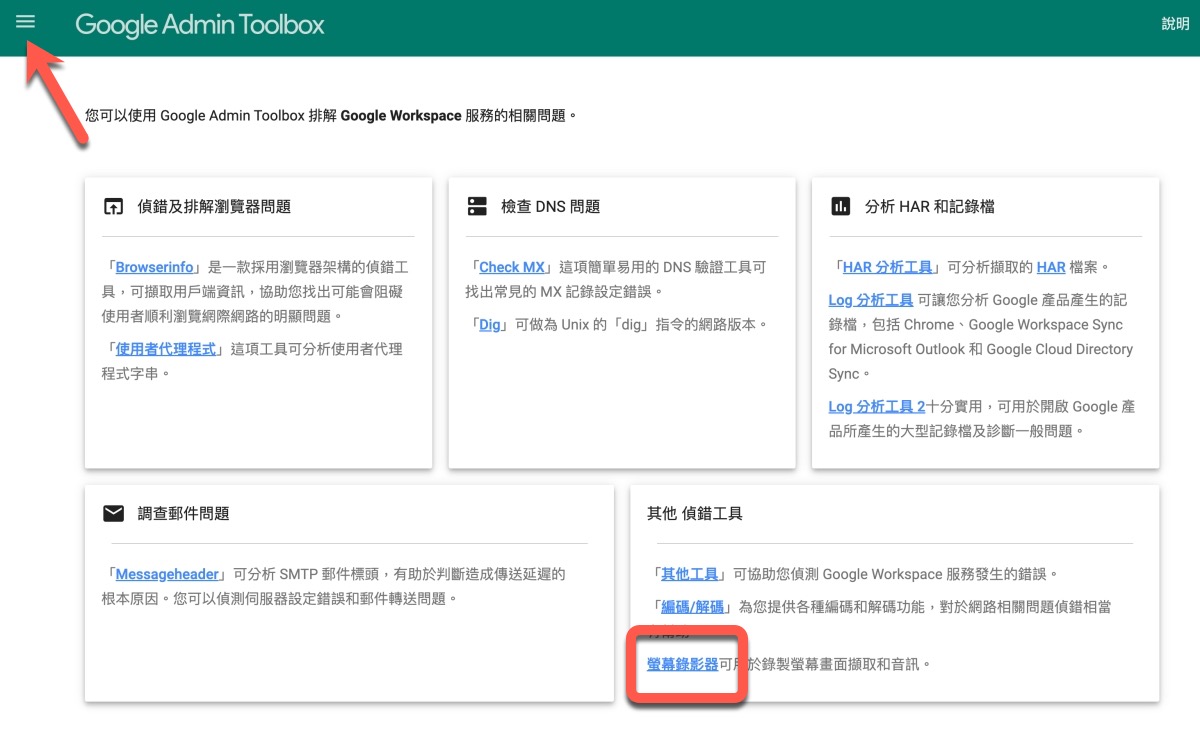Open the HAR 分析工具 link
This screenshot has height=741, width=1200.
(x=888, y=267)
